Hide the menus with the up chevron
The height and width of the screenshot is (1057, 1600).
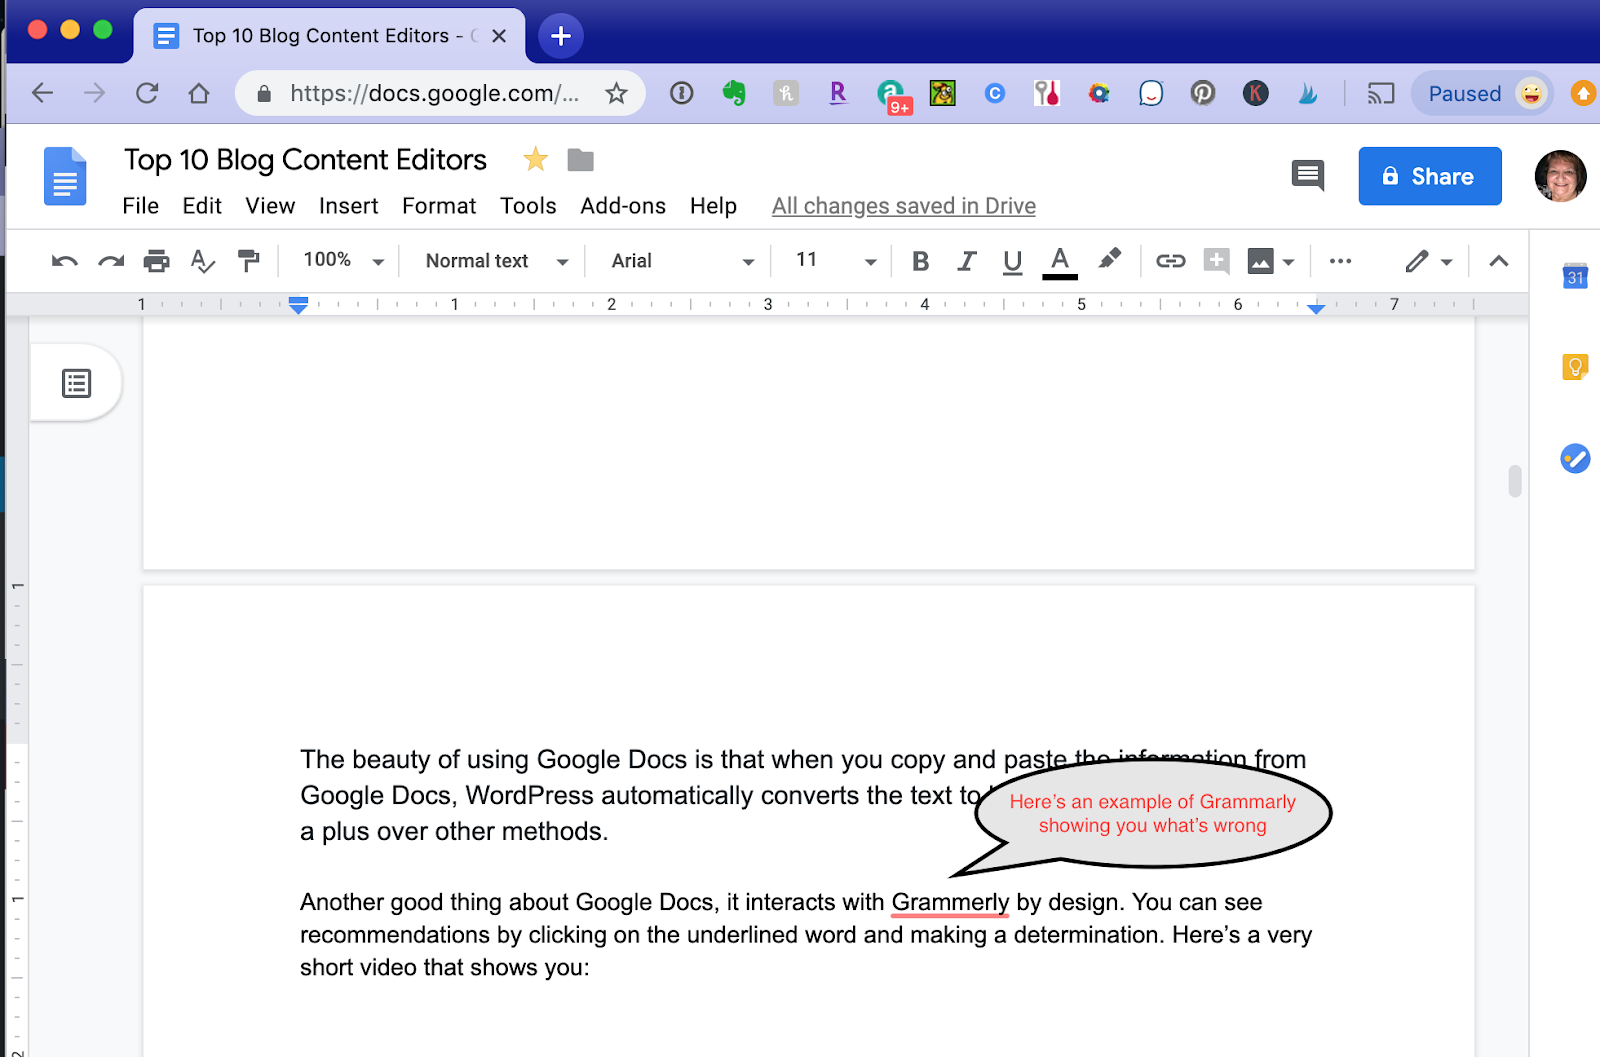[x=1498, y=261]
